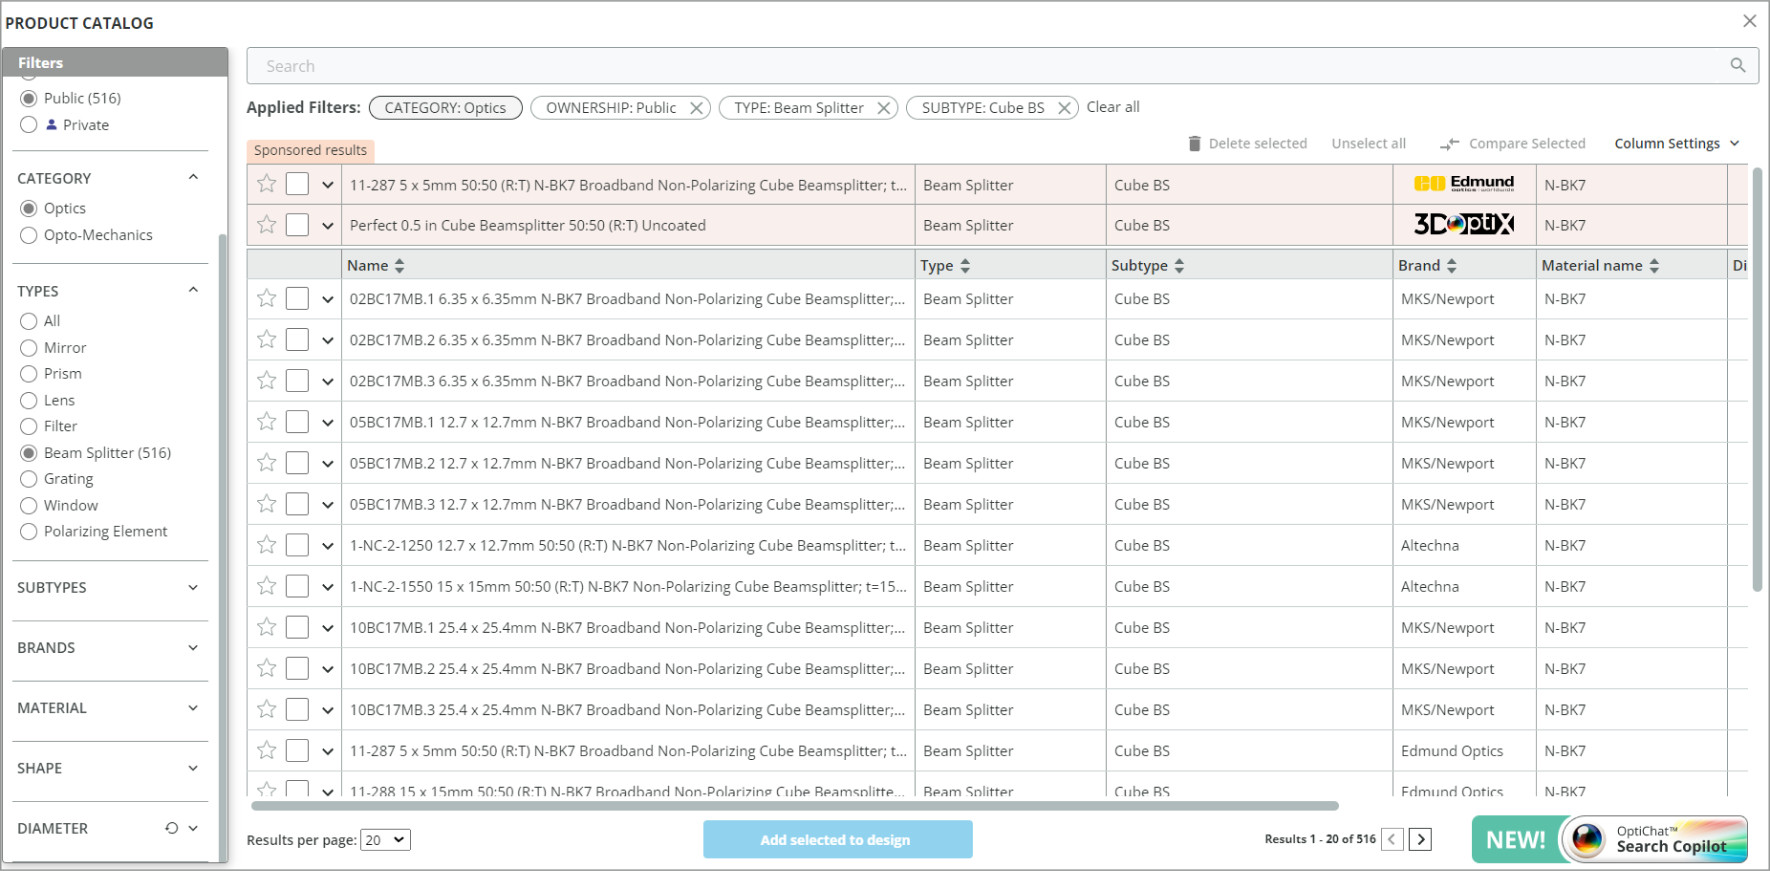Screen dimensions: 1770x871
Task: Click the Delete selected trash icon
Action: click(1194, 143)
